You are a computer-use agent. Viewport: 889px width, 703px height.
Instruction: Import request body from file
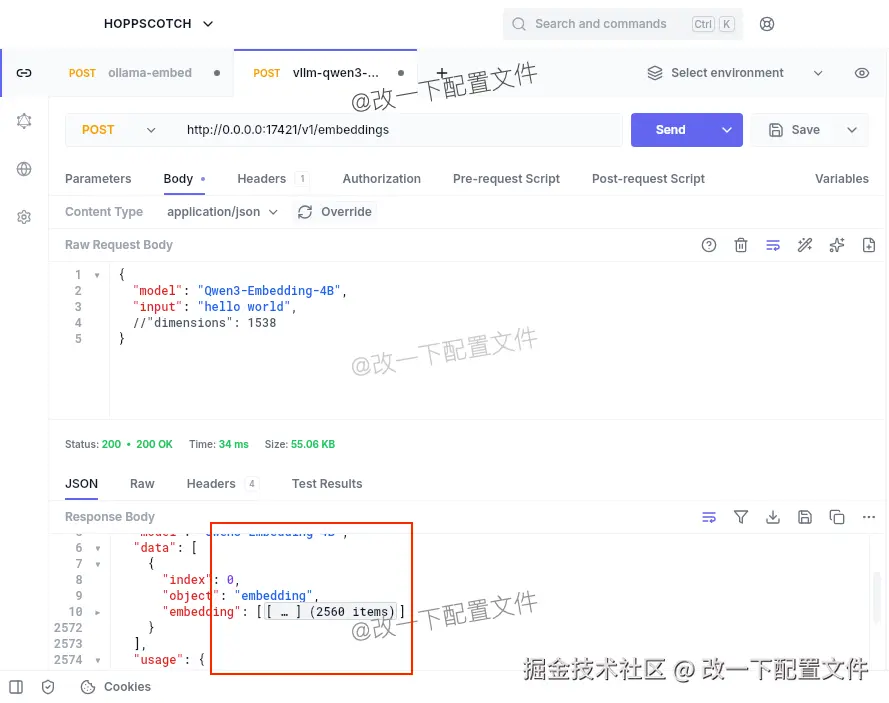869,245
